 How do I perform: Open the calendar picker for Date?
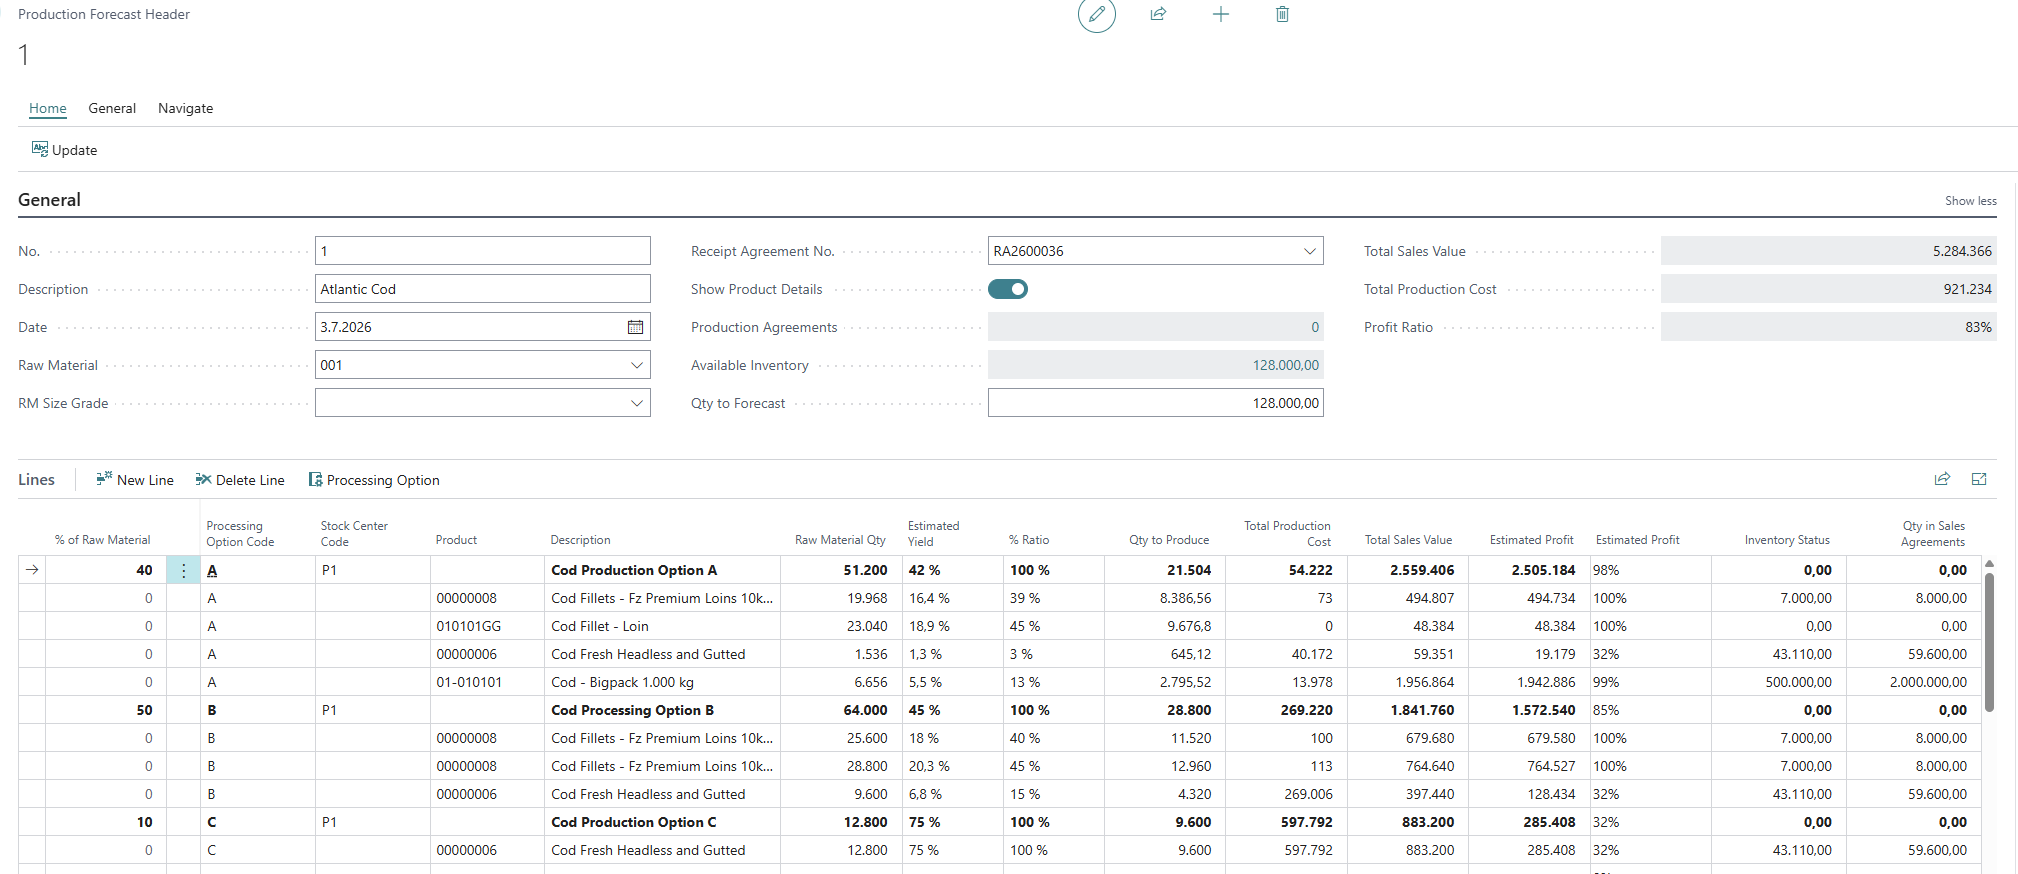point(635,327)
